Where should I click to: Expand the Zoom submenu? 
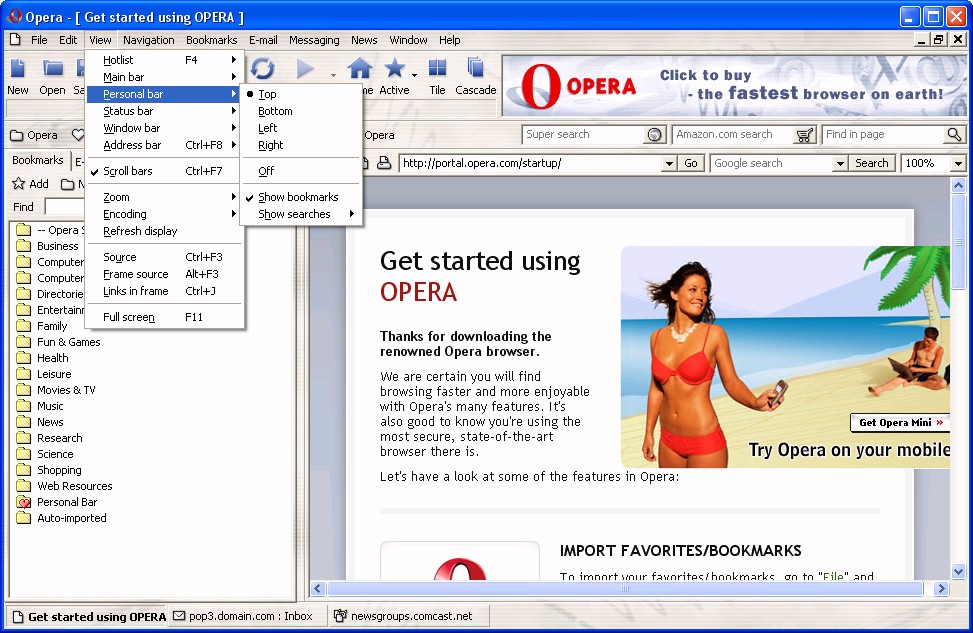click(x=164, y=197)
